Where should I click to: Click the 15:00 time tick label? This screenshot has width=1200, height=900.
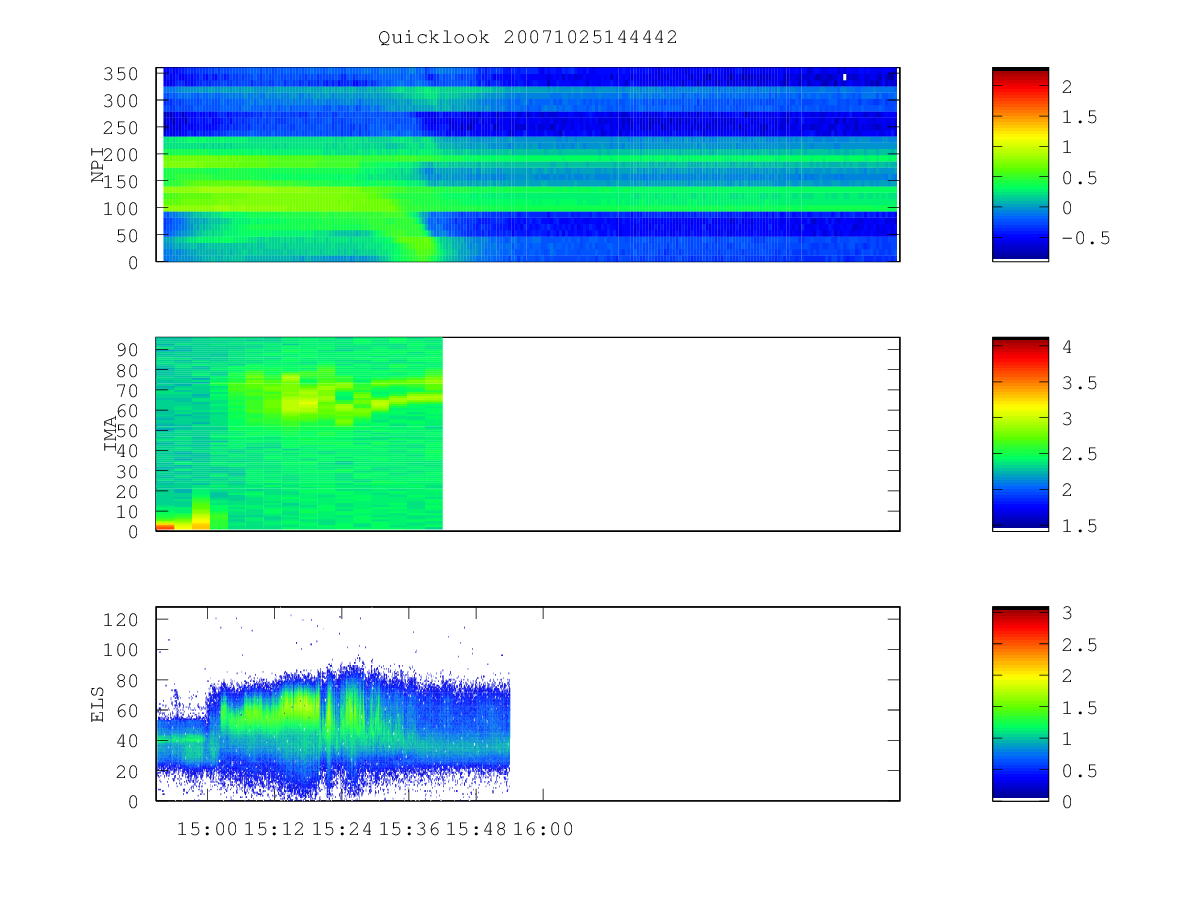(x=208, y=829)
